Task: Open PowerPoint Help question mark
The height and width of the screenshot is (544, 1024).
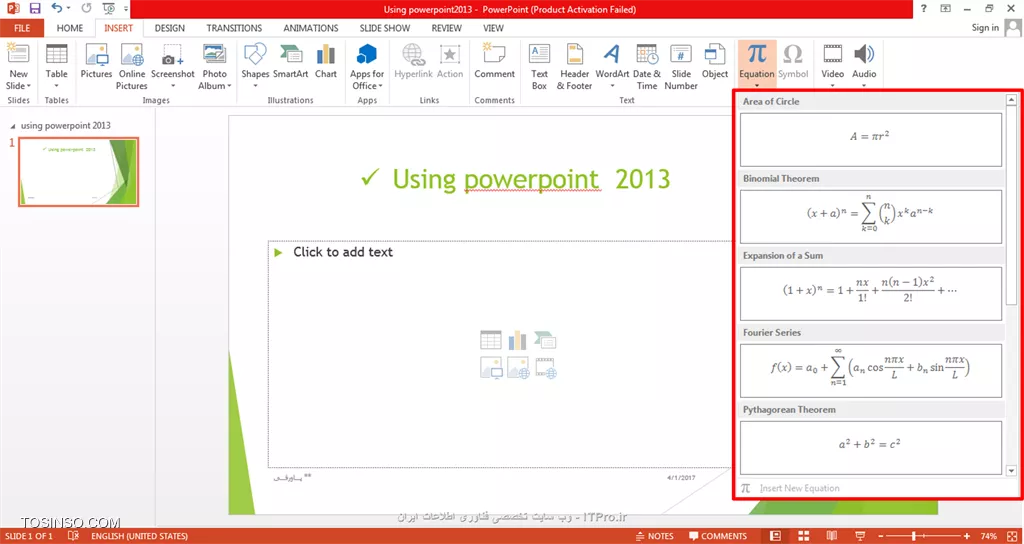Action: point(923,9)
